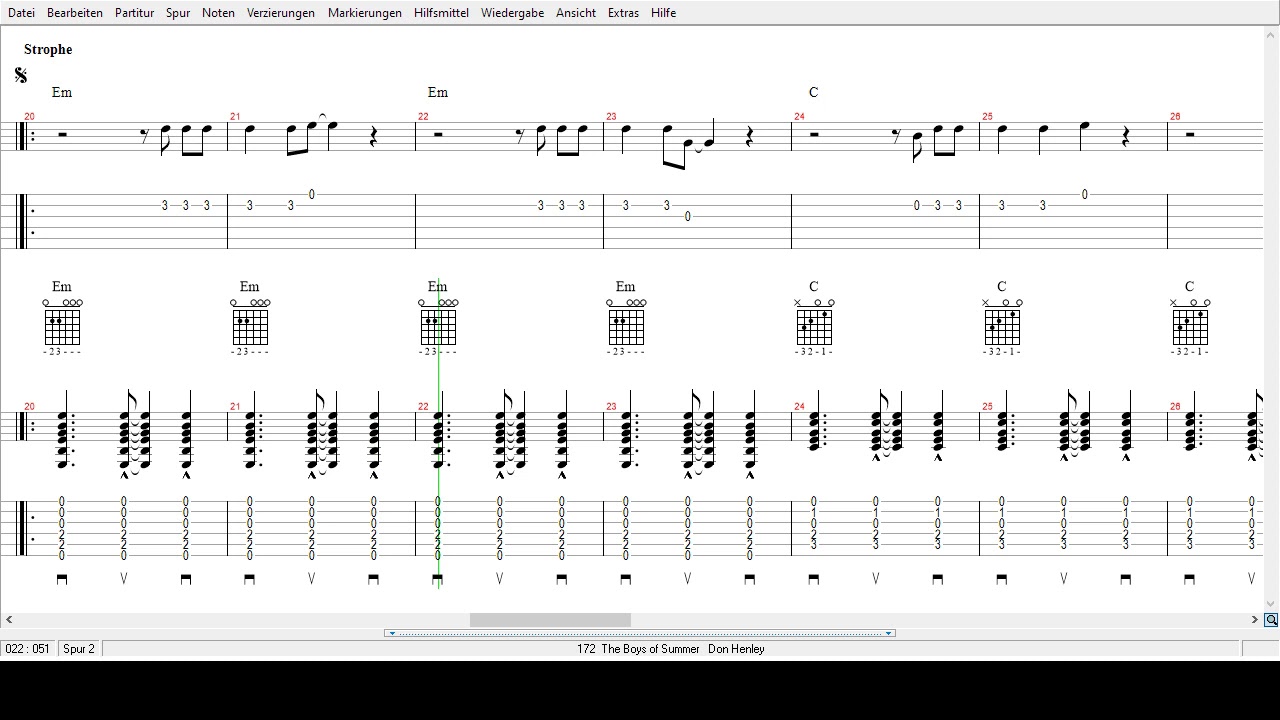Image resolution: width=1280 pixels, height=720 pixels.
Task: Click the Strophe section label
Action: tap(48, 49)
